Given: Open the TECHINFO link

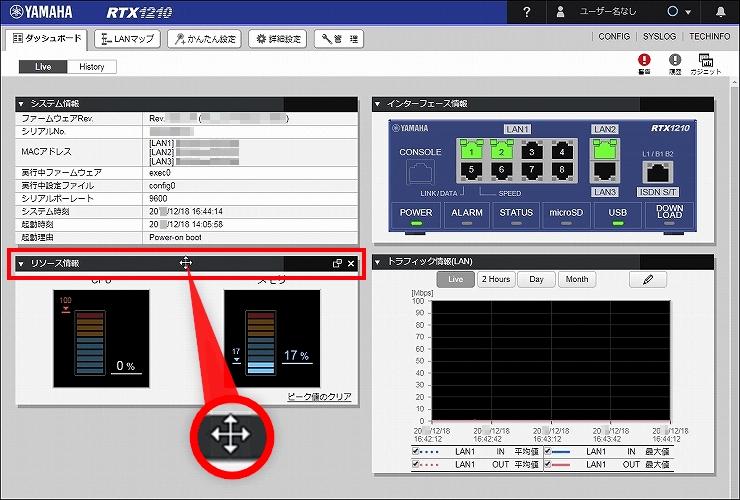Looking at the screenshot, I should click(x=709, y=36).
